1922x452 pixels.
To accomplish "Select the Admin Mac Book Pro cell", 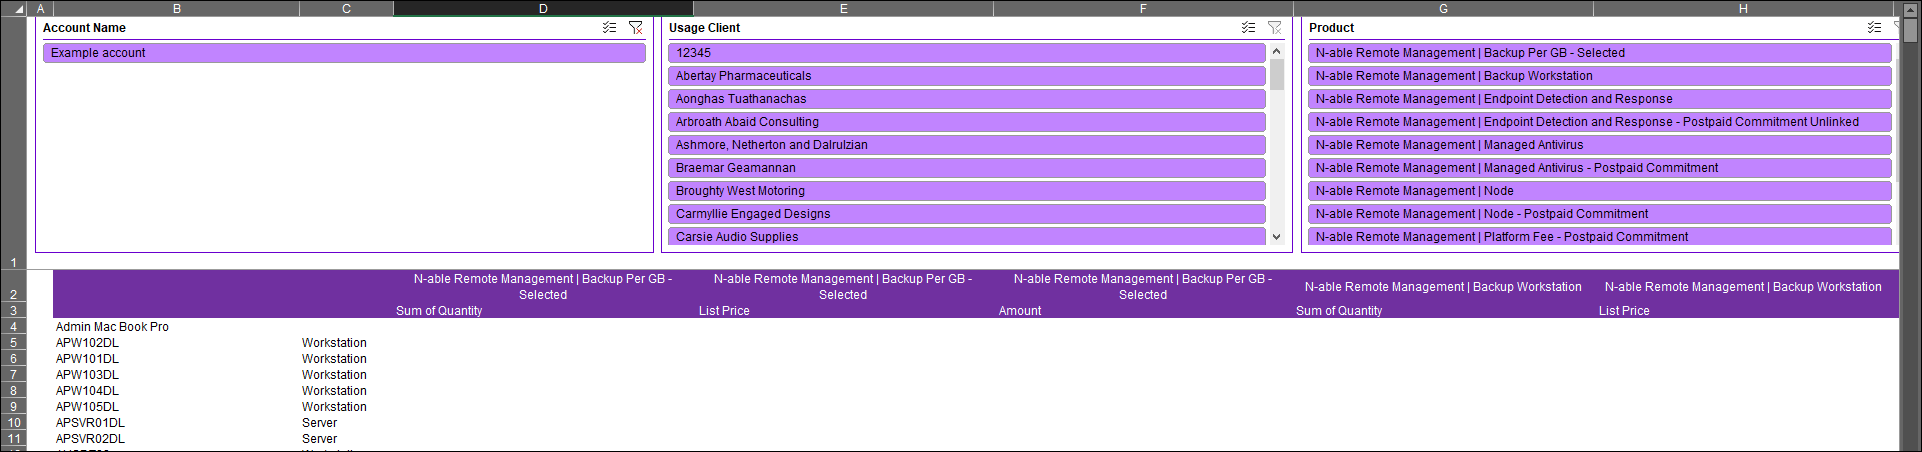I will (112, 327).
